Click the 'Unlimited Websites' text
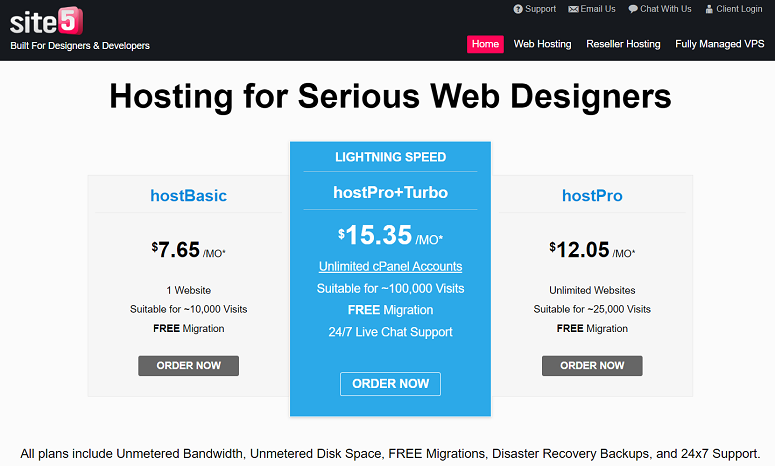The height and width of the screenshot is (466, 775). coord(592,291)
